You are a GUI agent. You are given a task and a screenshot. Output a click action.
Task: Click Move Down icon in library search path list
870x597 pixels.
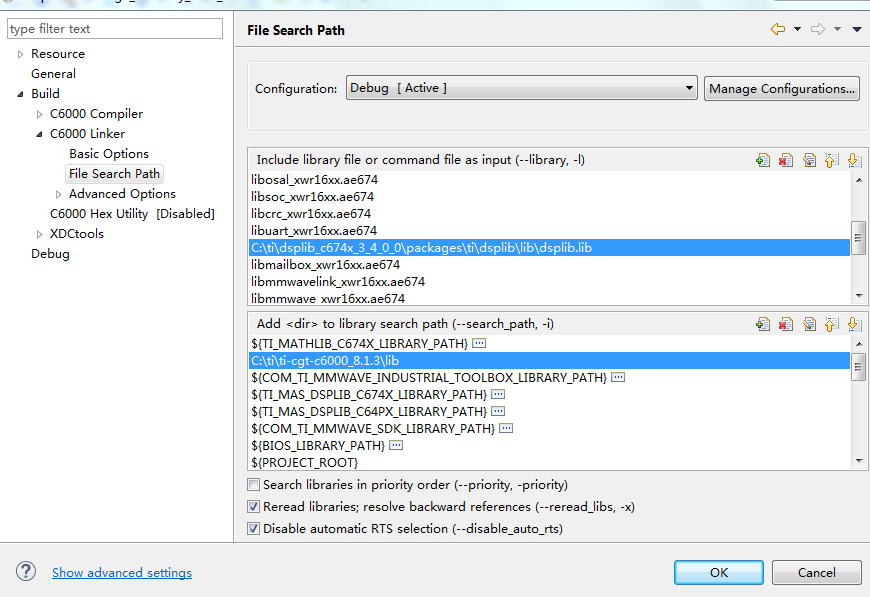[853, 324]
